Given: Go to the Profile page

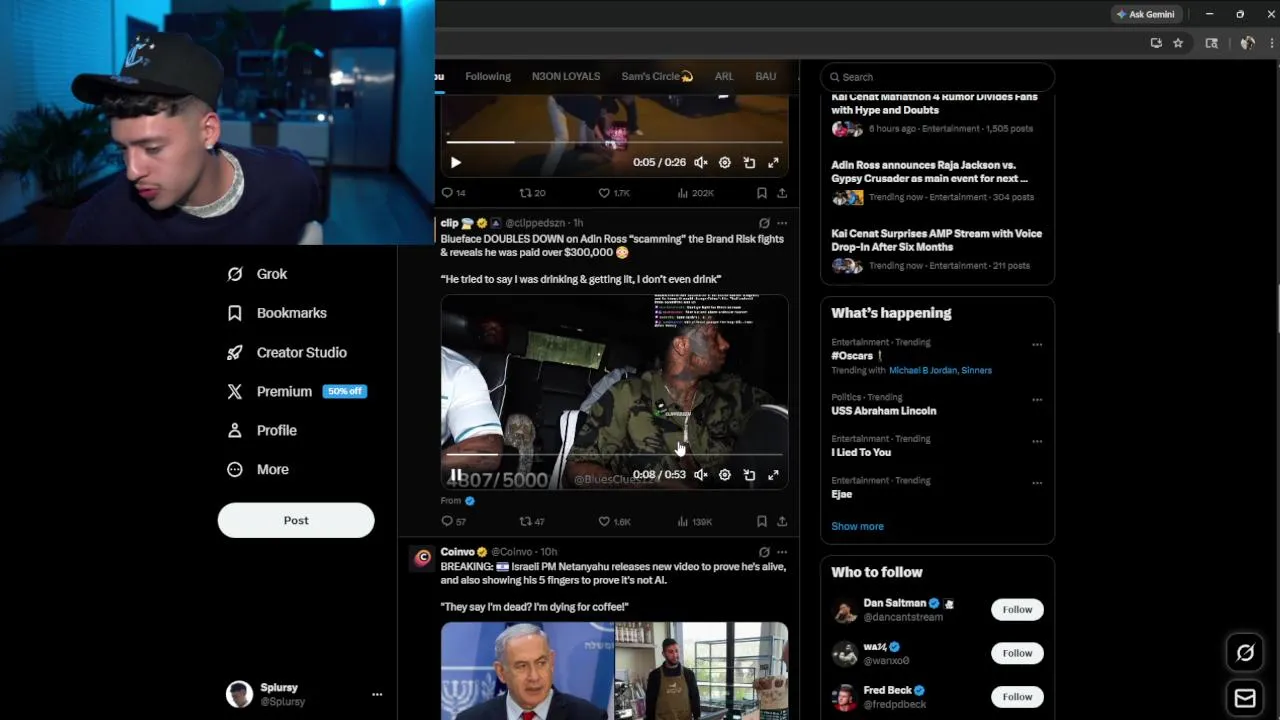Looking at the screenshot, I should point(262,430).
